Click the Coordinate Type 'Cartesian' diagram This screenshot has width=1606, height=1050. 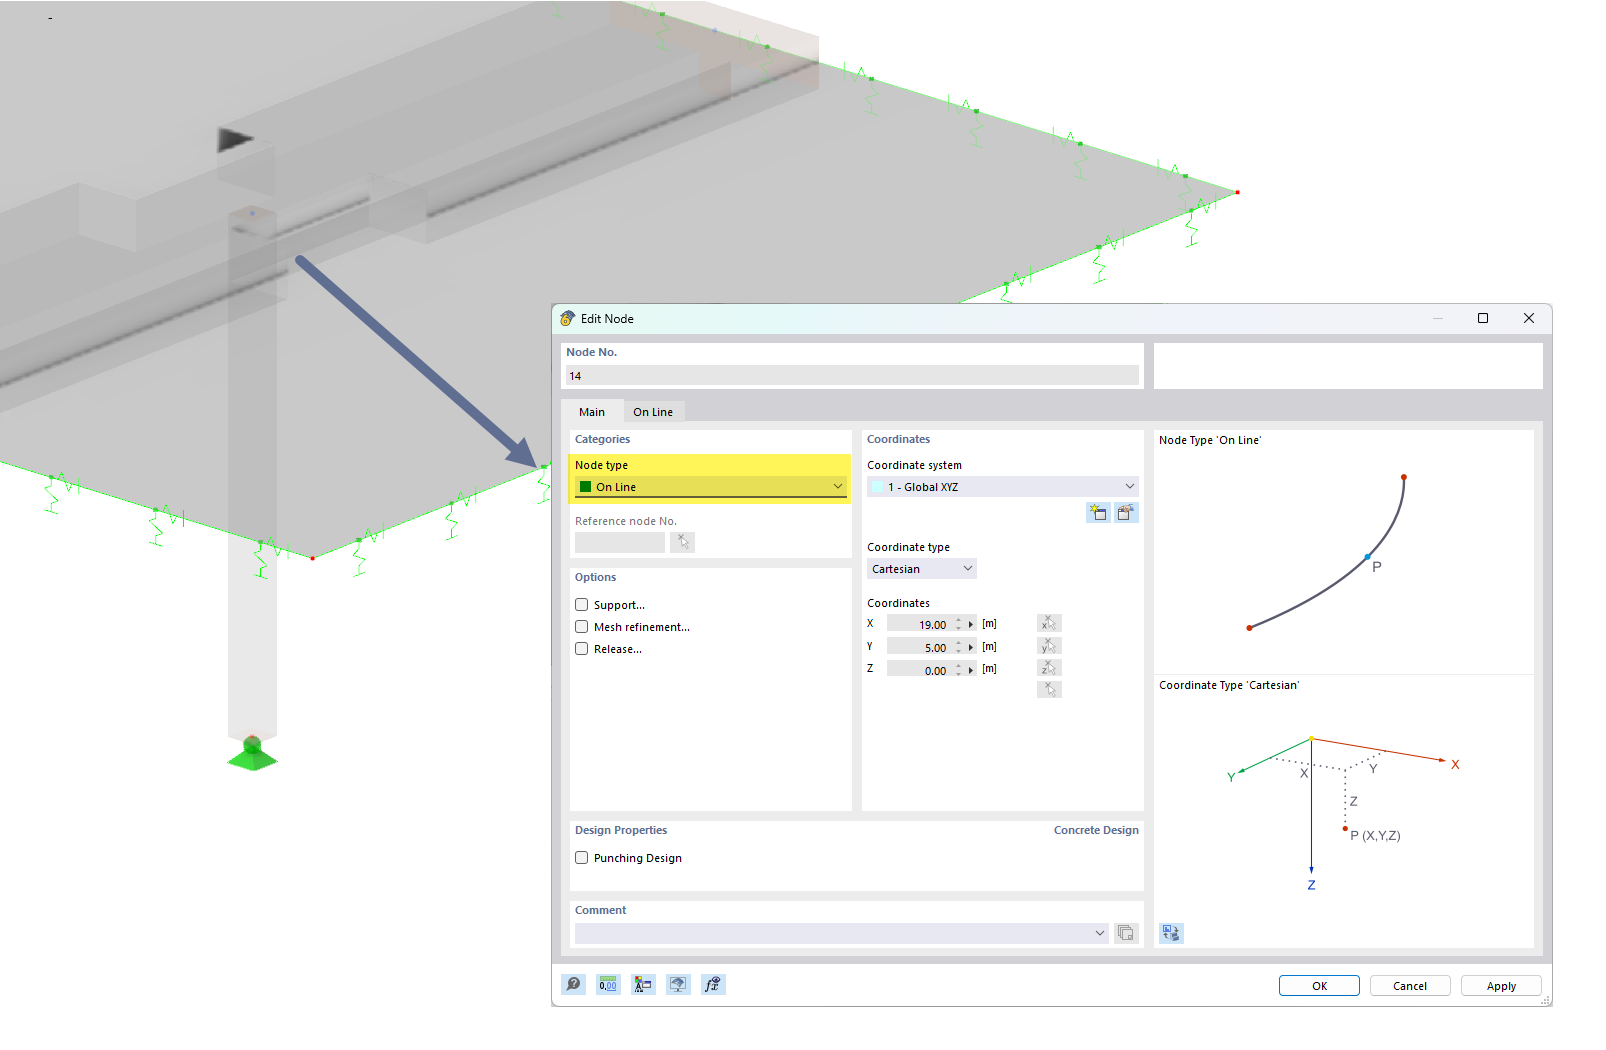tap(1344, 812)
